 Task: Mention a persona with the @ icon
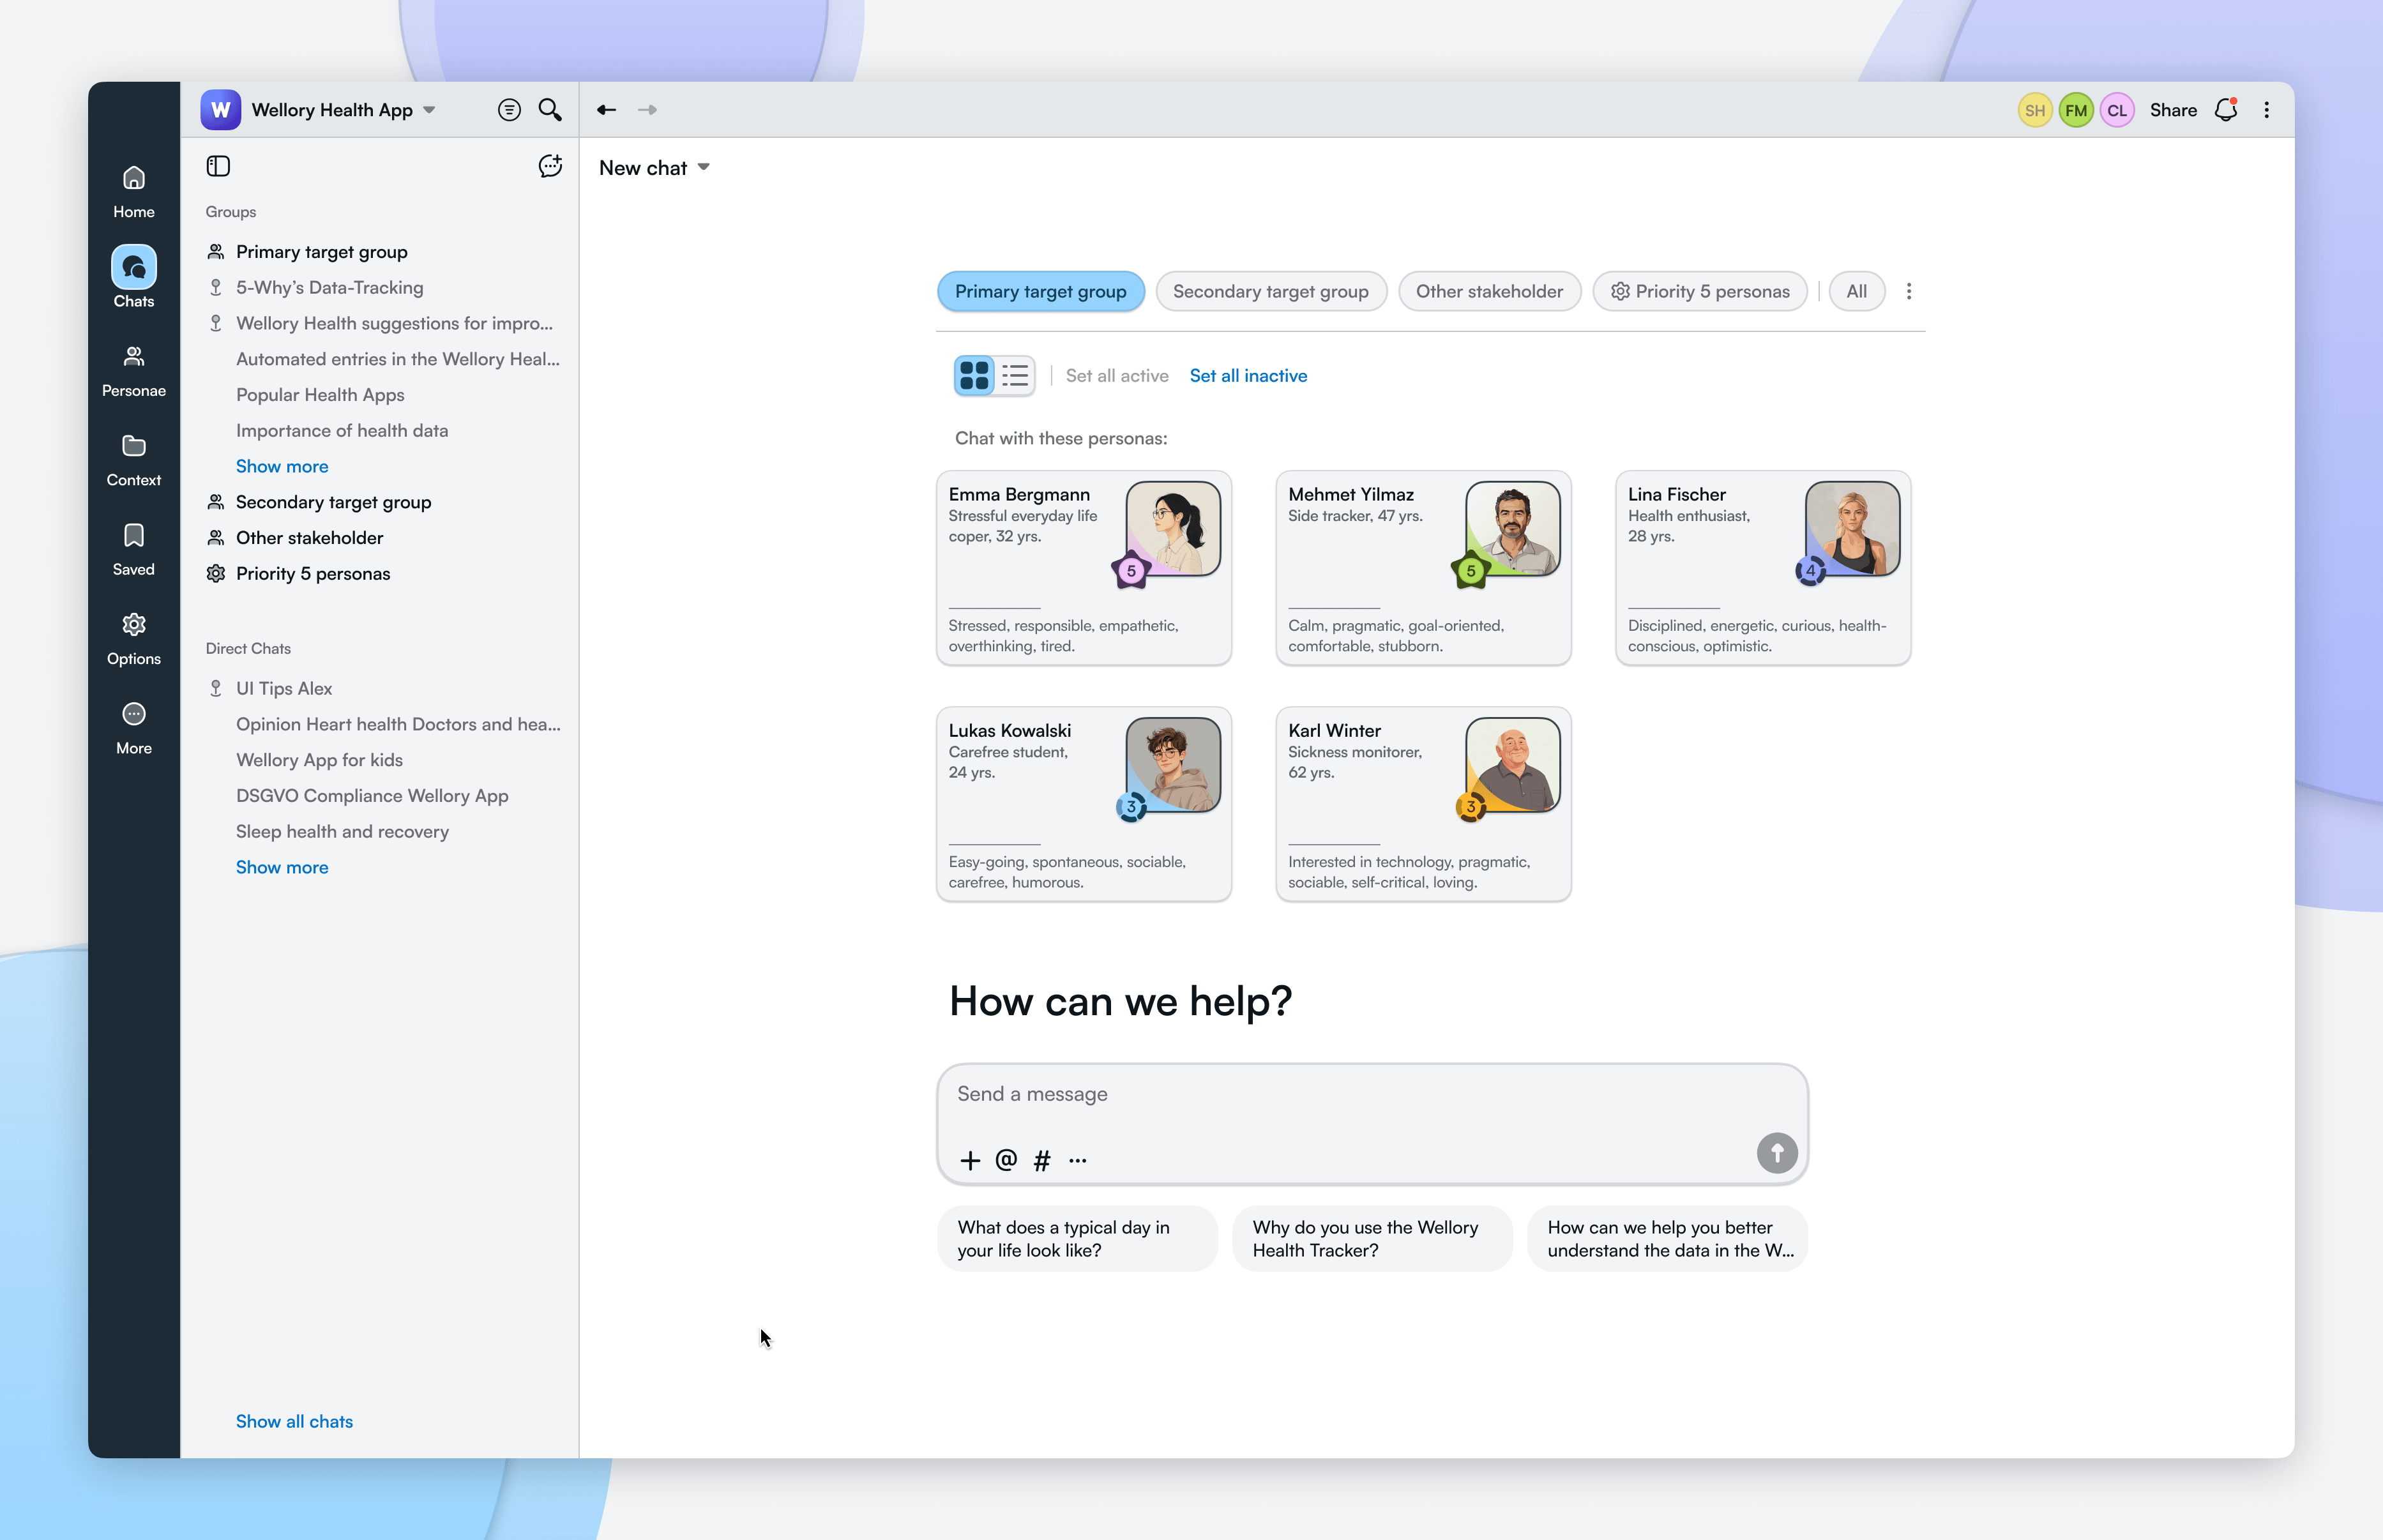tap(1006, 1160)
